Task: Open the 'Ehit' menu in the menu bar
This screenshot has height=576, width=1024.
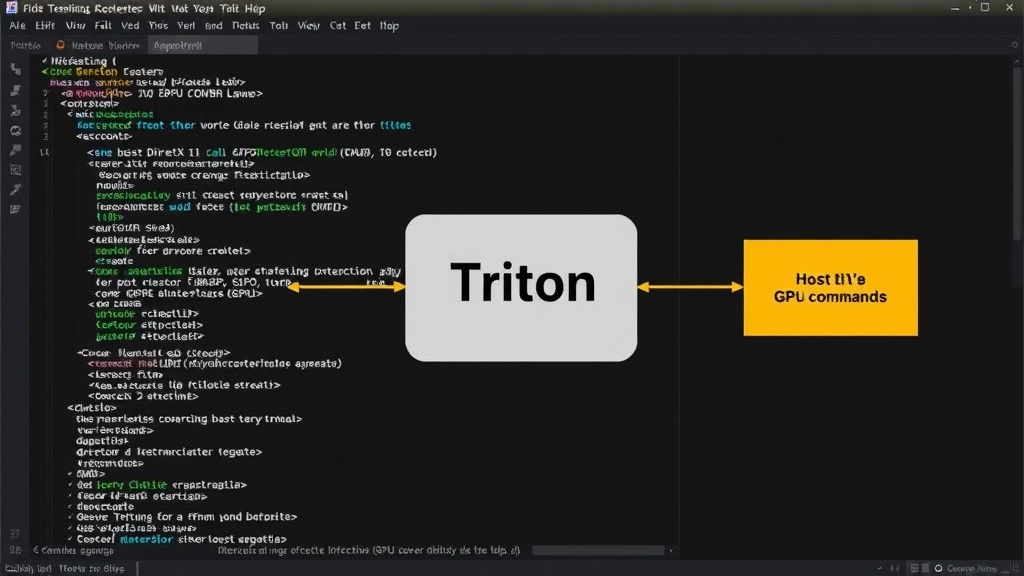Action: 45,25
